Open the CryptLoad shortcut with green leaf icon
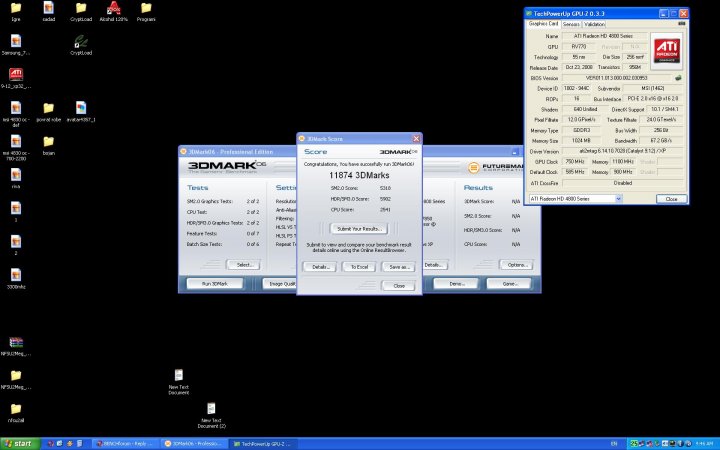 pyautogui.click(x=81, y=42)
